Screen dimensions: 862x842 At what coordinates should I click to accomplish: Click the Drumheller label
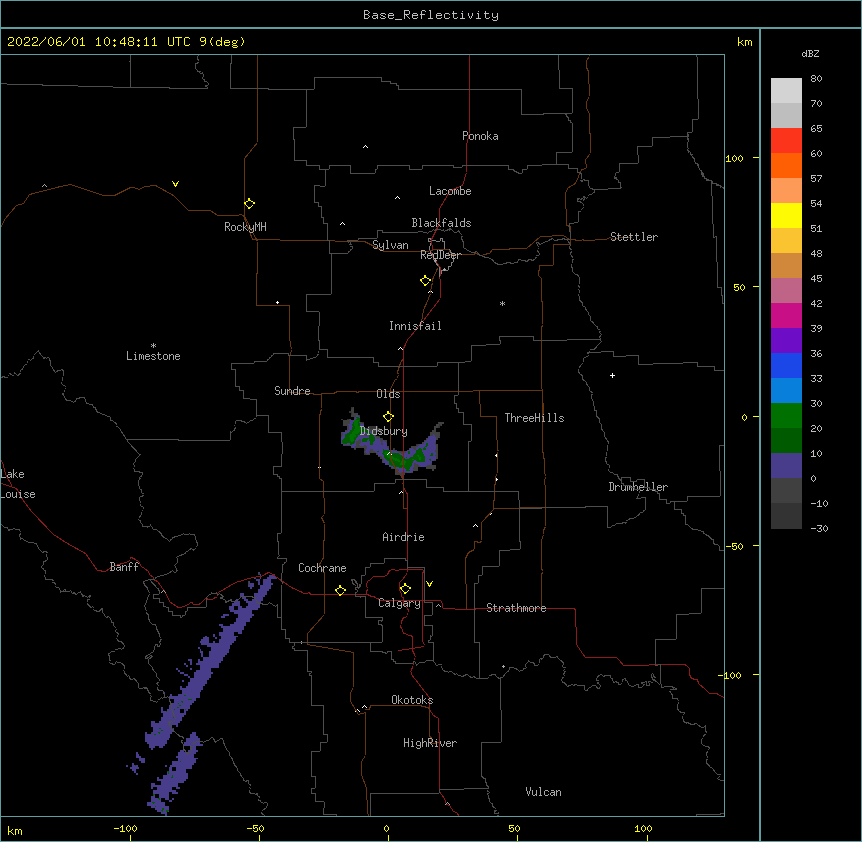coord(638,487)
